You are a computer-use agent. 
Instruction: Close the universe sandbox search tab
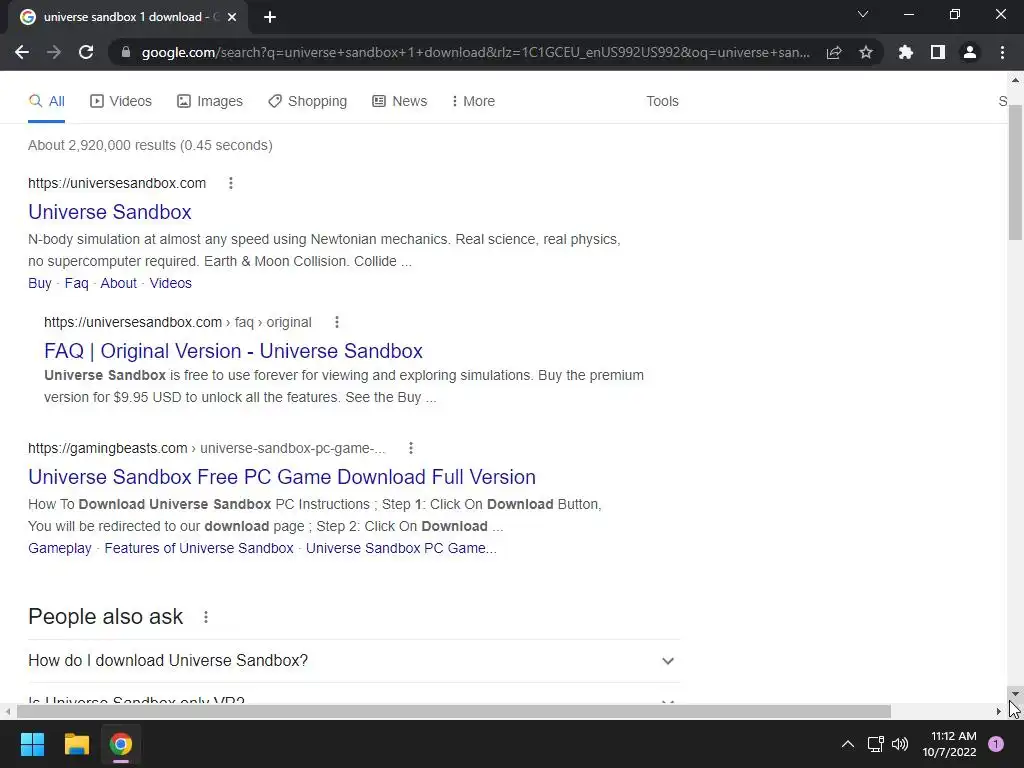pos(232,17)
